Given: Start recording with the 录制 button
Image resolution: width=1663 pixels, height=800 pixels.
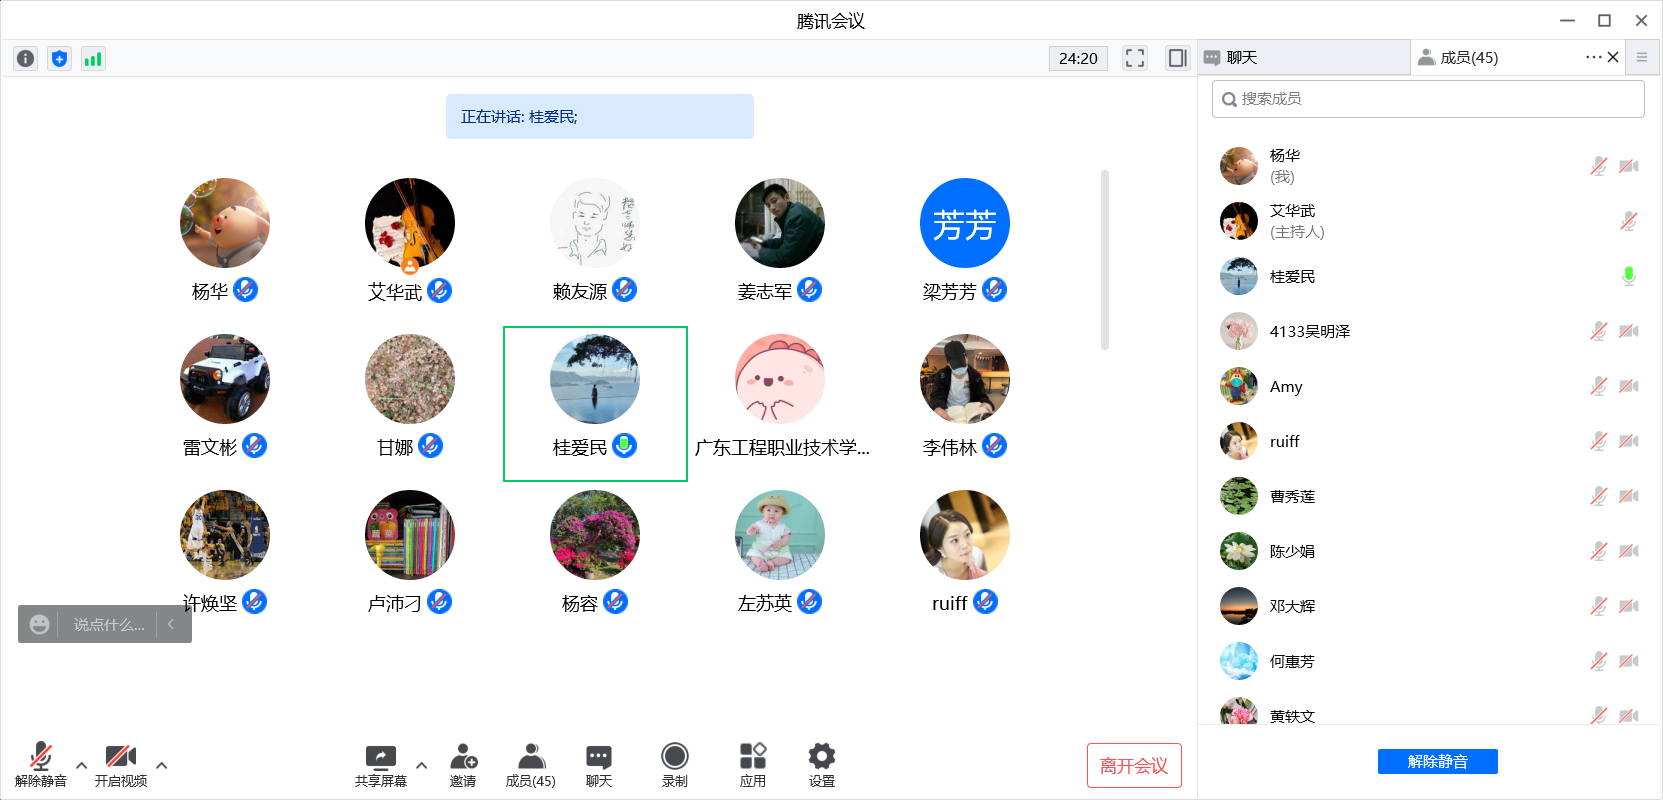Looking at the screenshot, I should [x=675, y=765].
